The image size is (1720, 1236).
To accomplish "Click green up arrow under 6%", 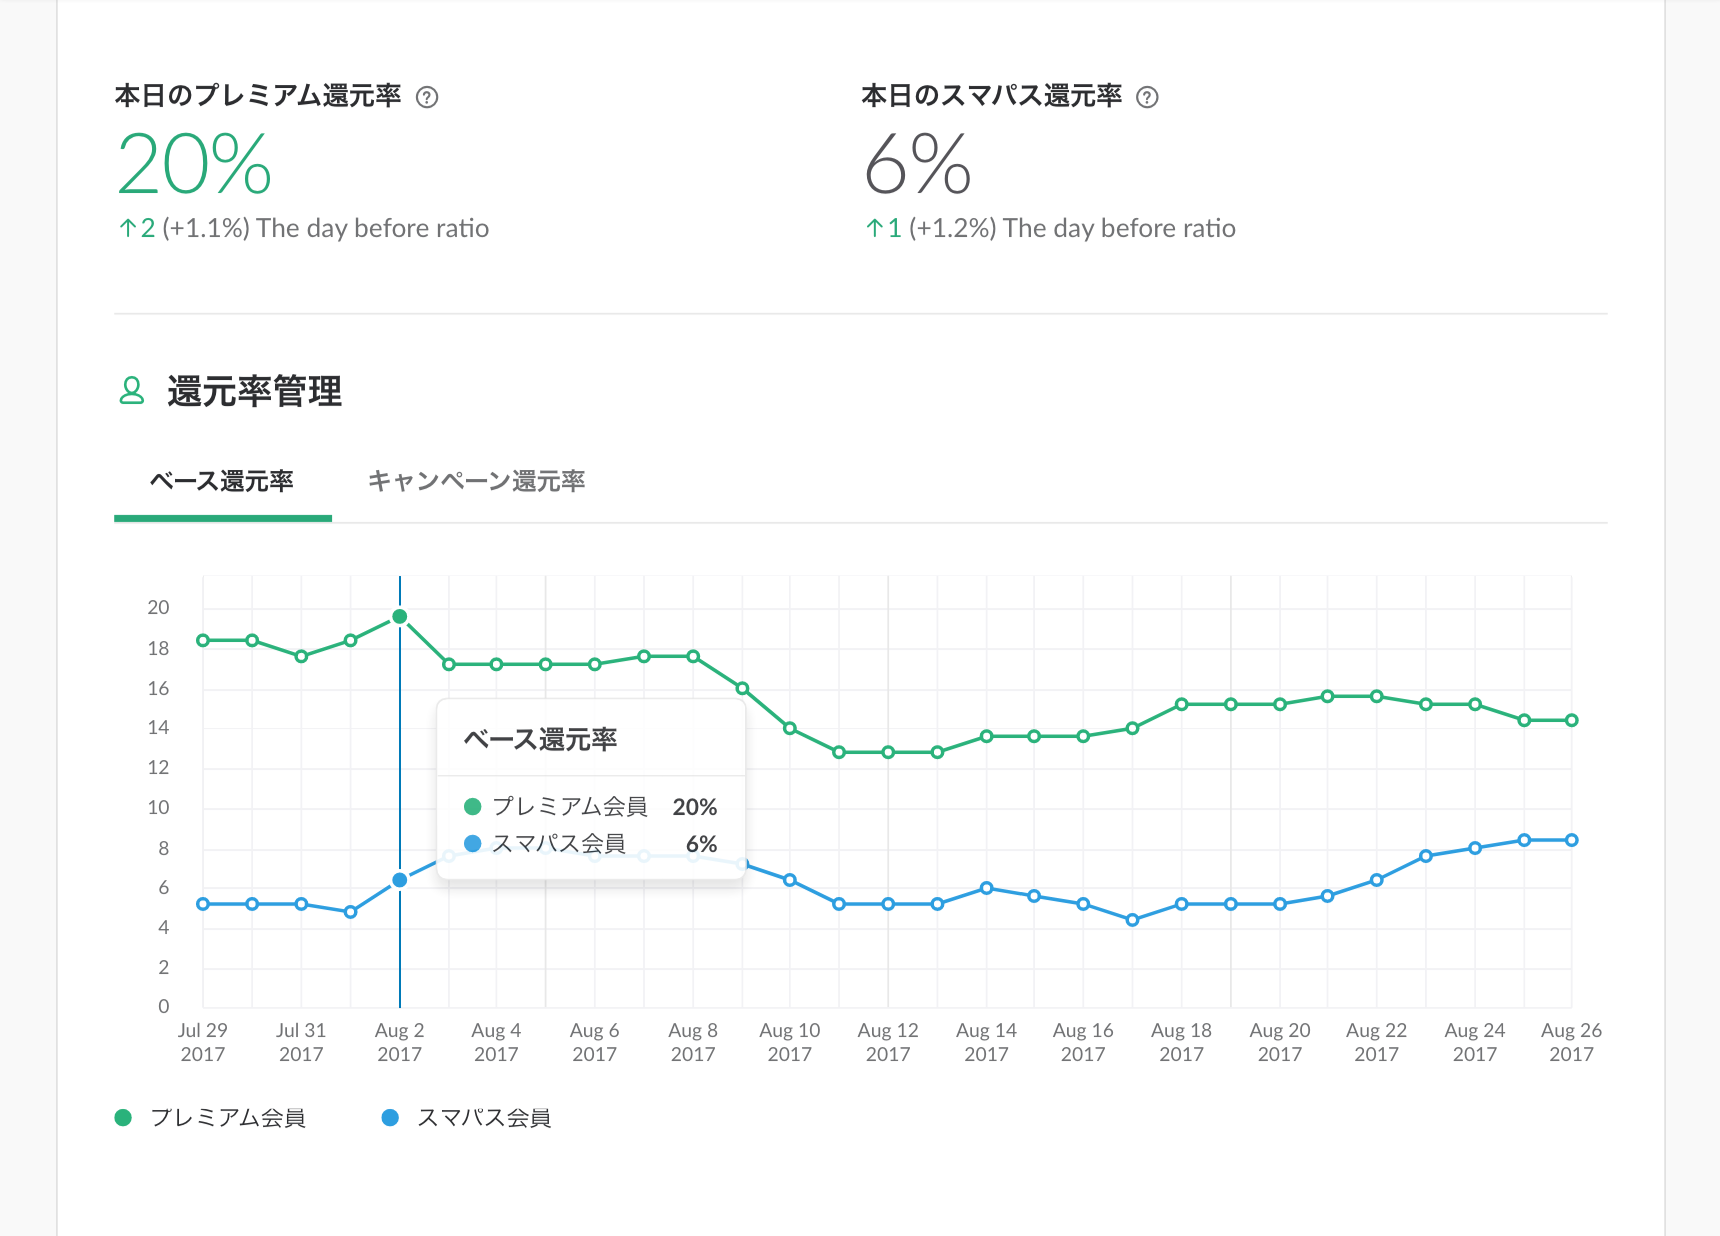I will click(x=874, y=229).
